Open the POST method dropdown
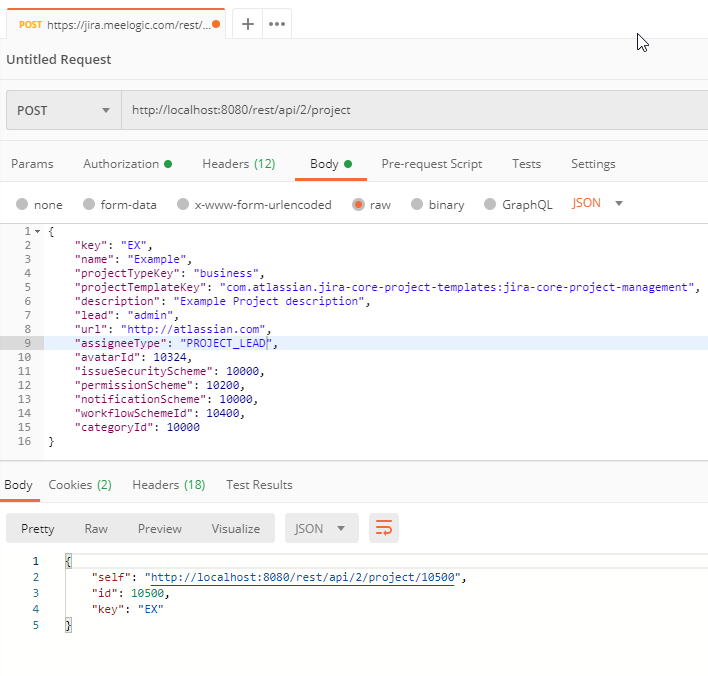Screen dimensions: 708x676 (x=63, y=110)
